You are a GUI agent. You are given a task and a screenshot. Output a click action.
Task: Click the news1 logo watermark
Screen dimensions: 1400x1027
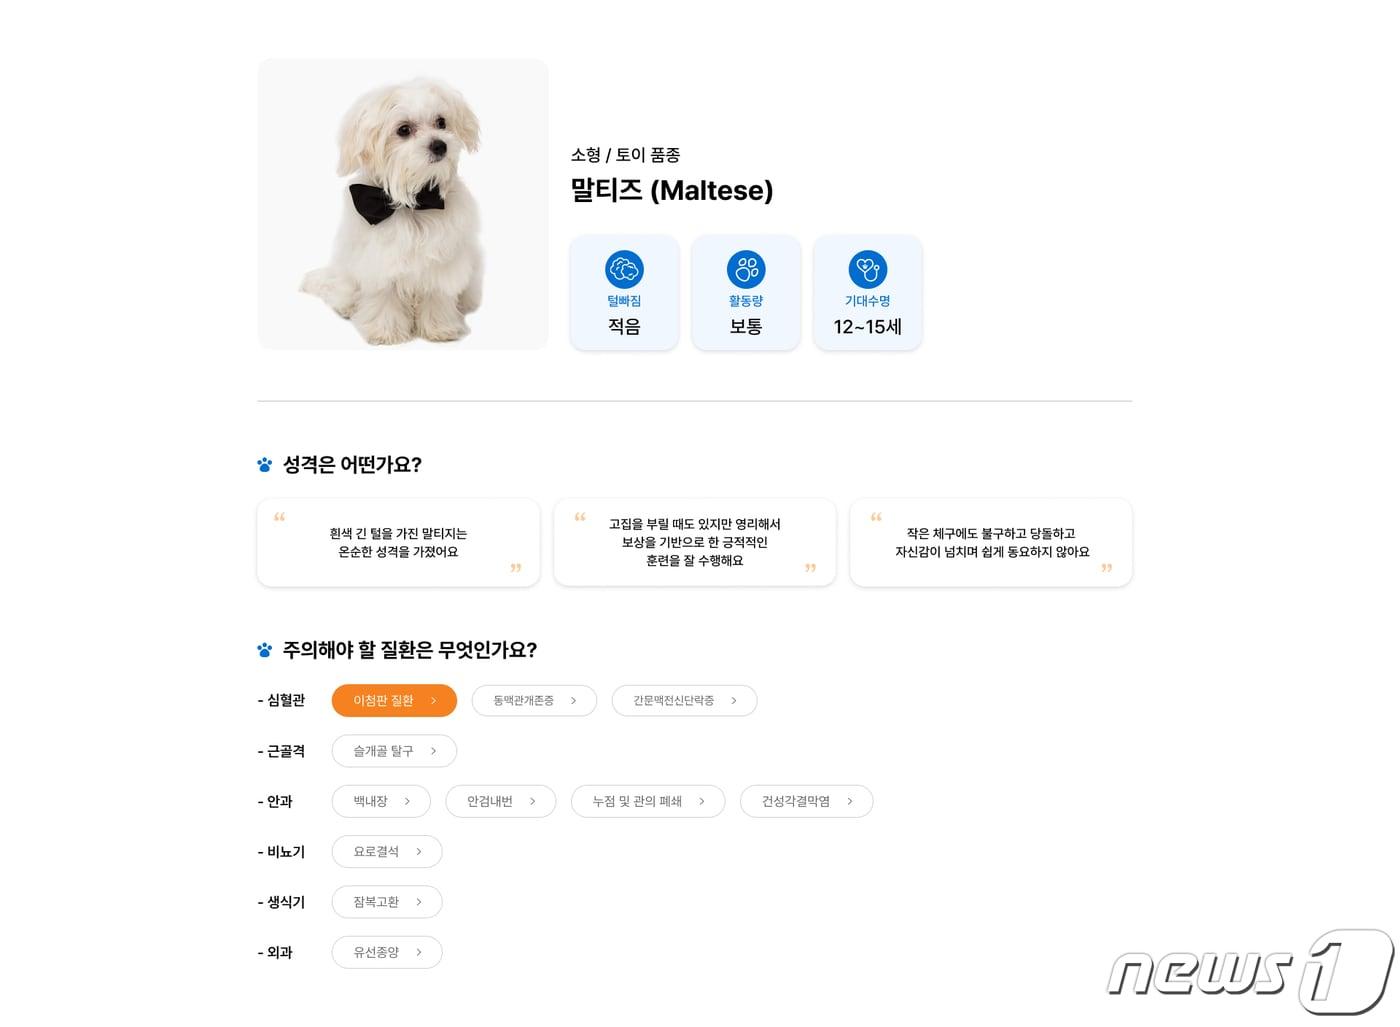[1250, 972]
